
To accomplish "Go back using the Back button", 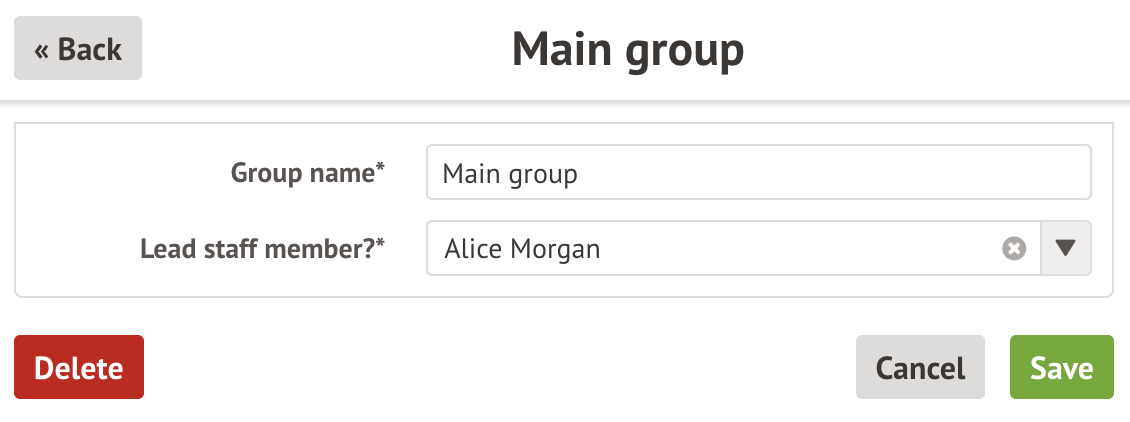I will pyautogui.click(x=78, y=48).
